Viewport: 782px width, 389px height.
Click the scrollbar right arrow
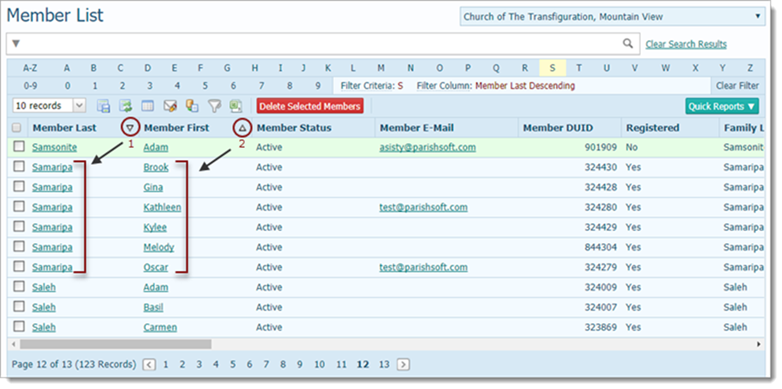tap(759, 344)
